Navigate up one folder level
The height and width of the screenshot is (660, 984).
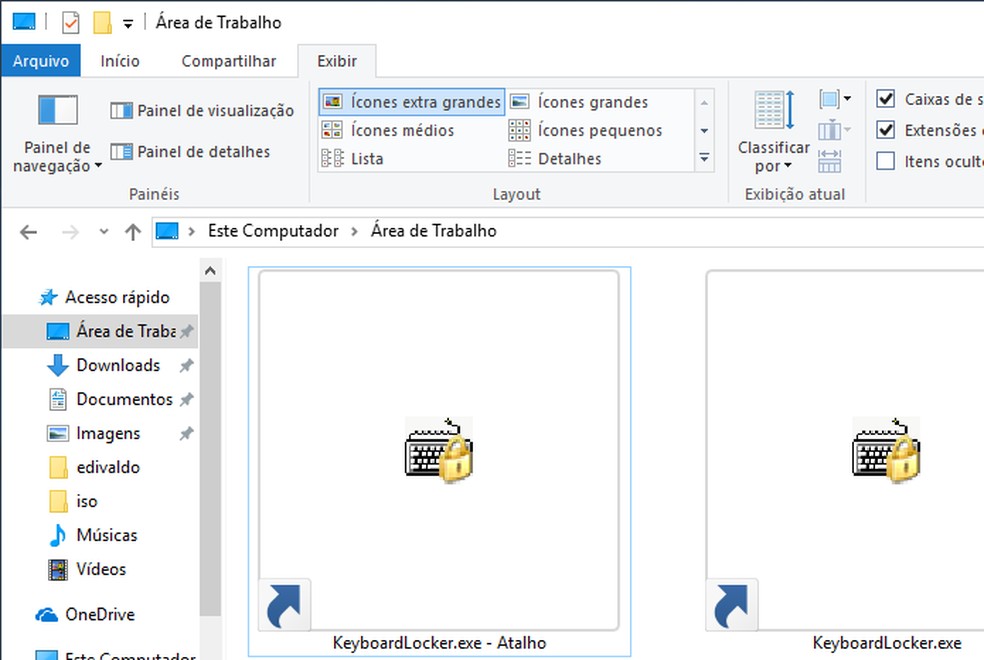(132, 231)
